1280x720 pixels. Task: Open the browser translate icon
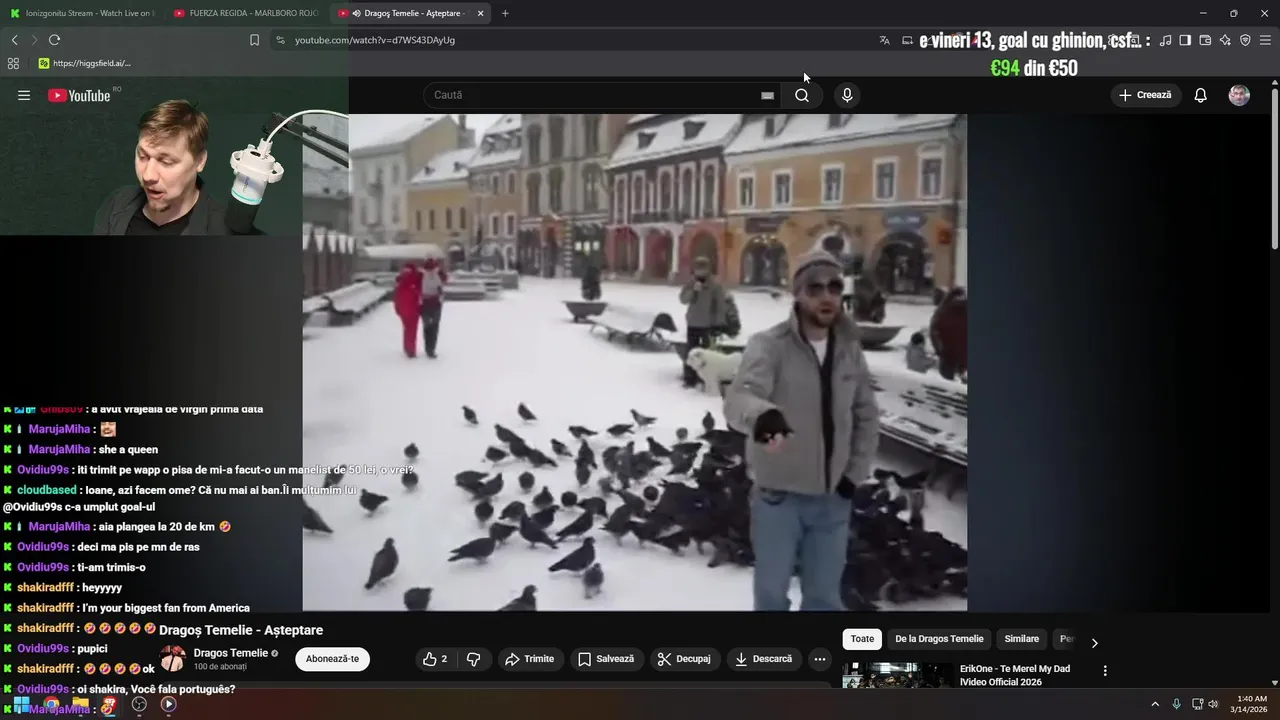[884, 40]
